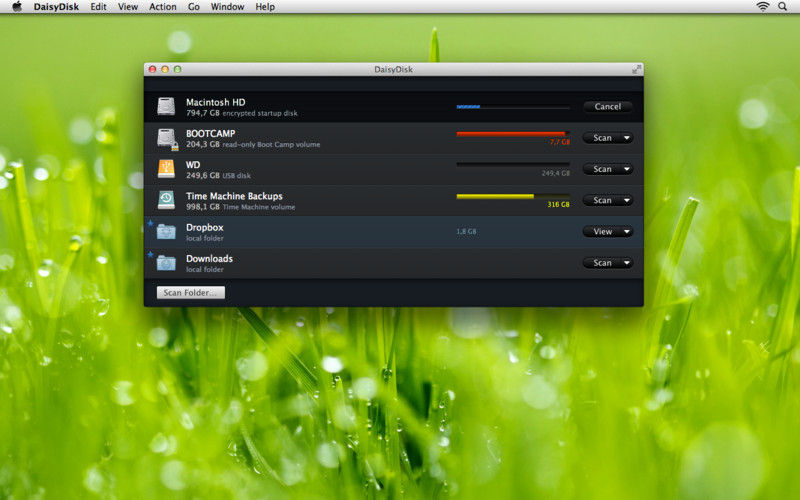The height and width of the screenshot is (500, 800).
Task: Open dropdown arrow next to WD Scan
Action: click(x=627, y=169)
